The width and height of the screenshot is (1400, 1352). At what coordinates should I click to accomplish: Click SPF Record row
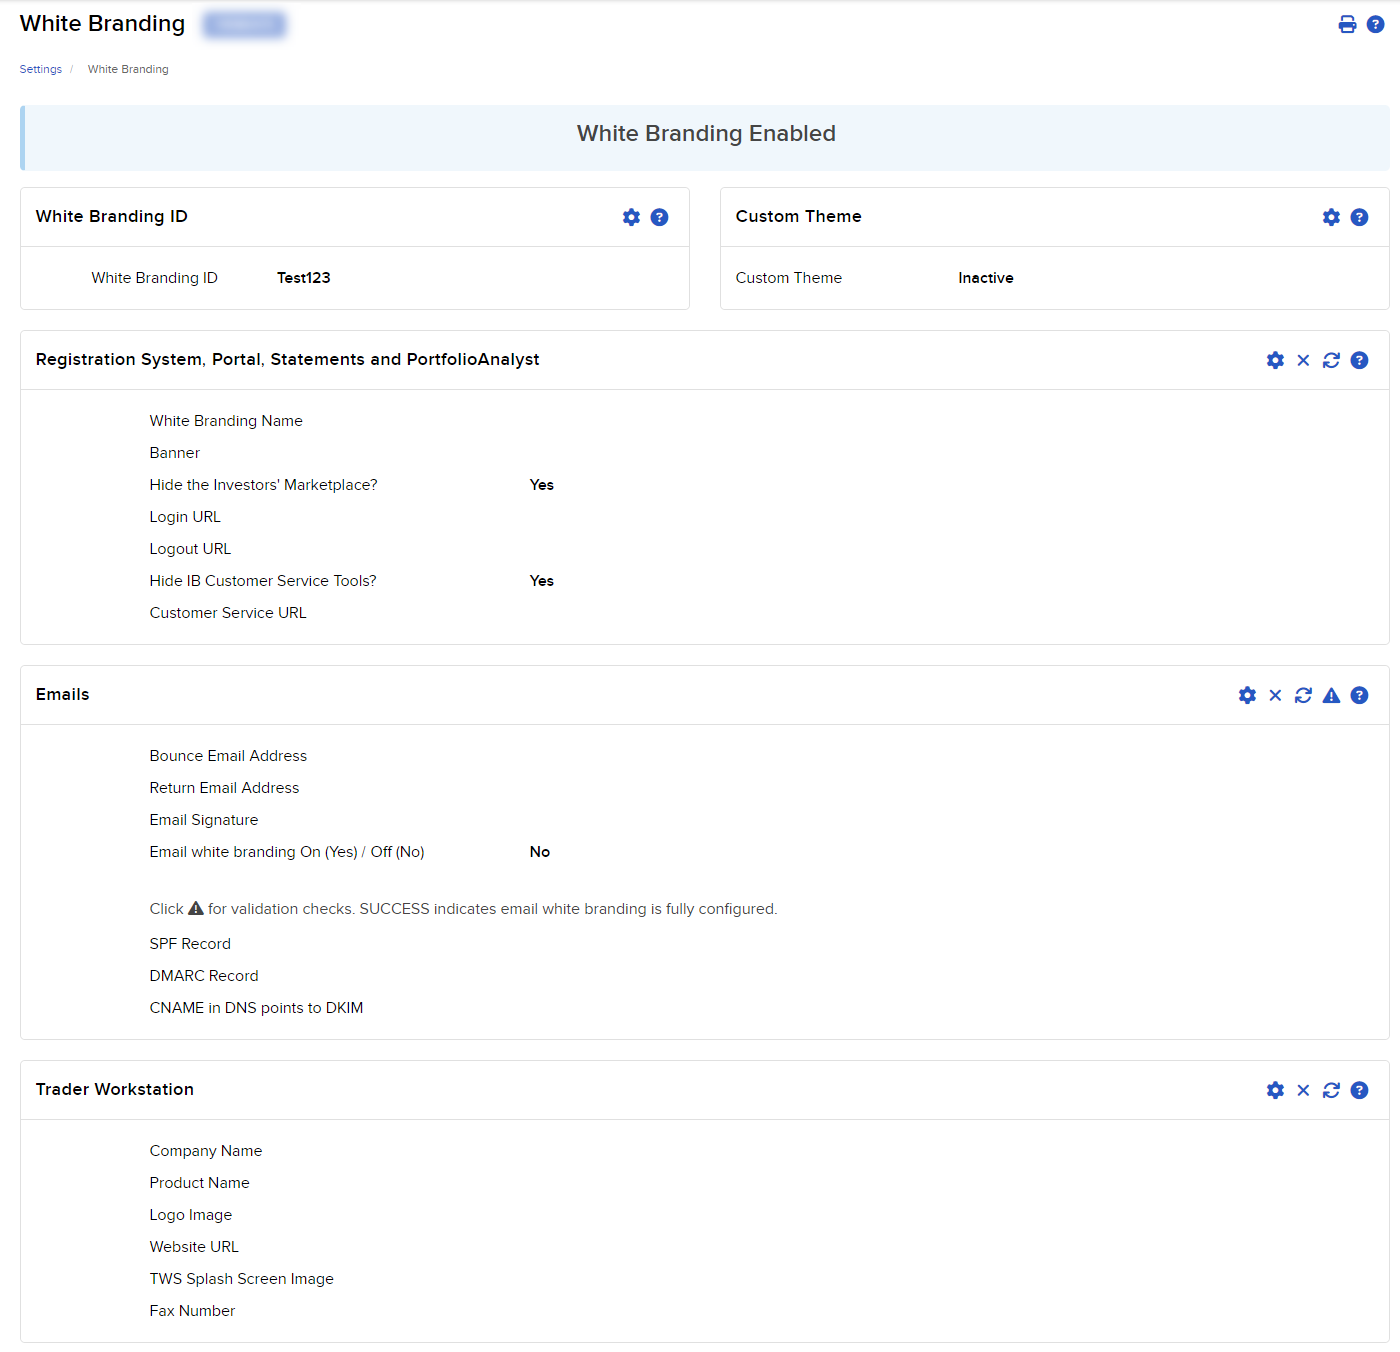(190, 944)
